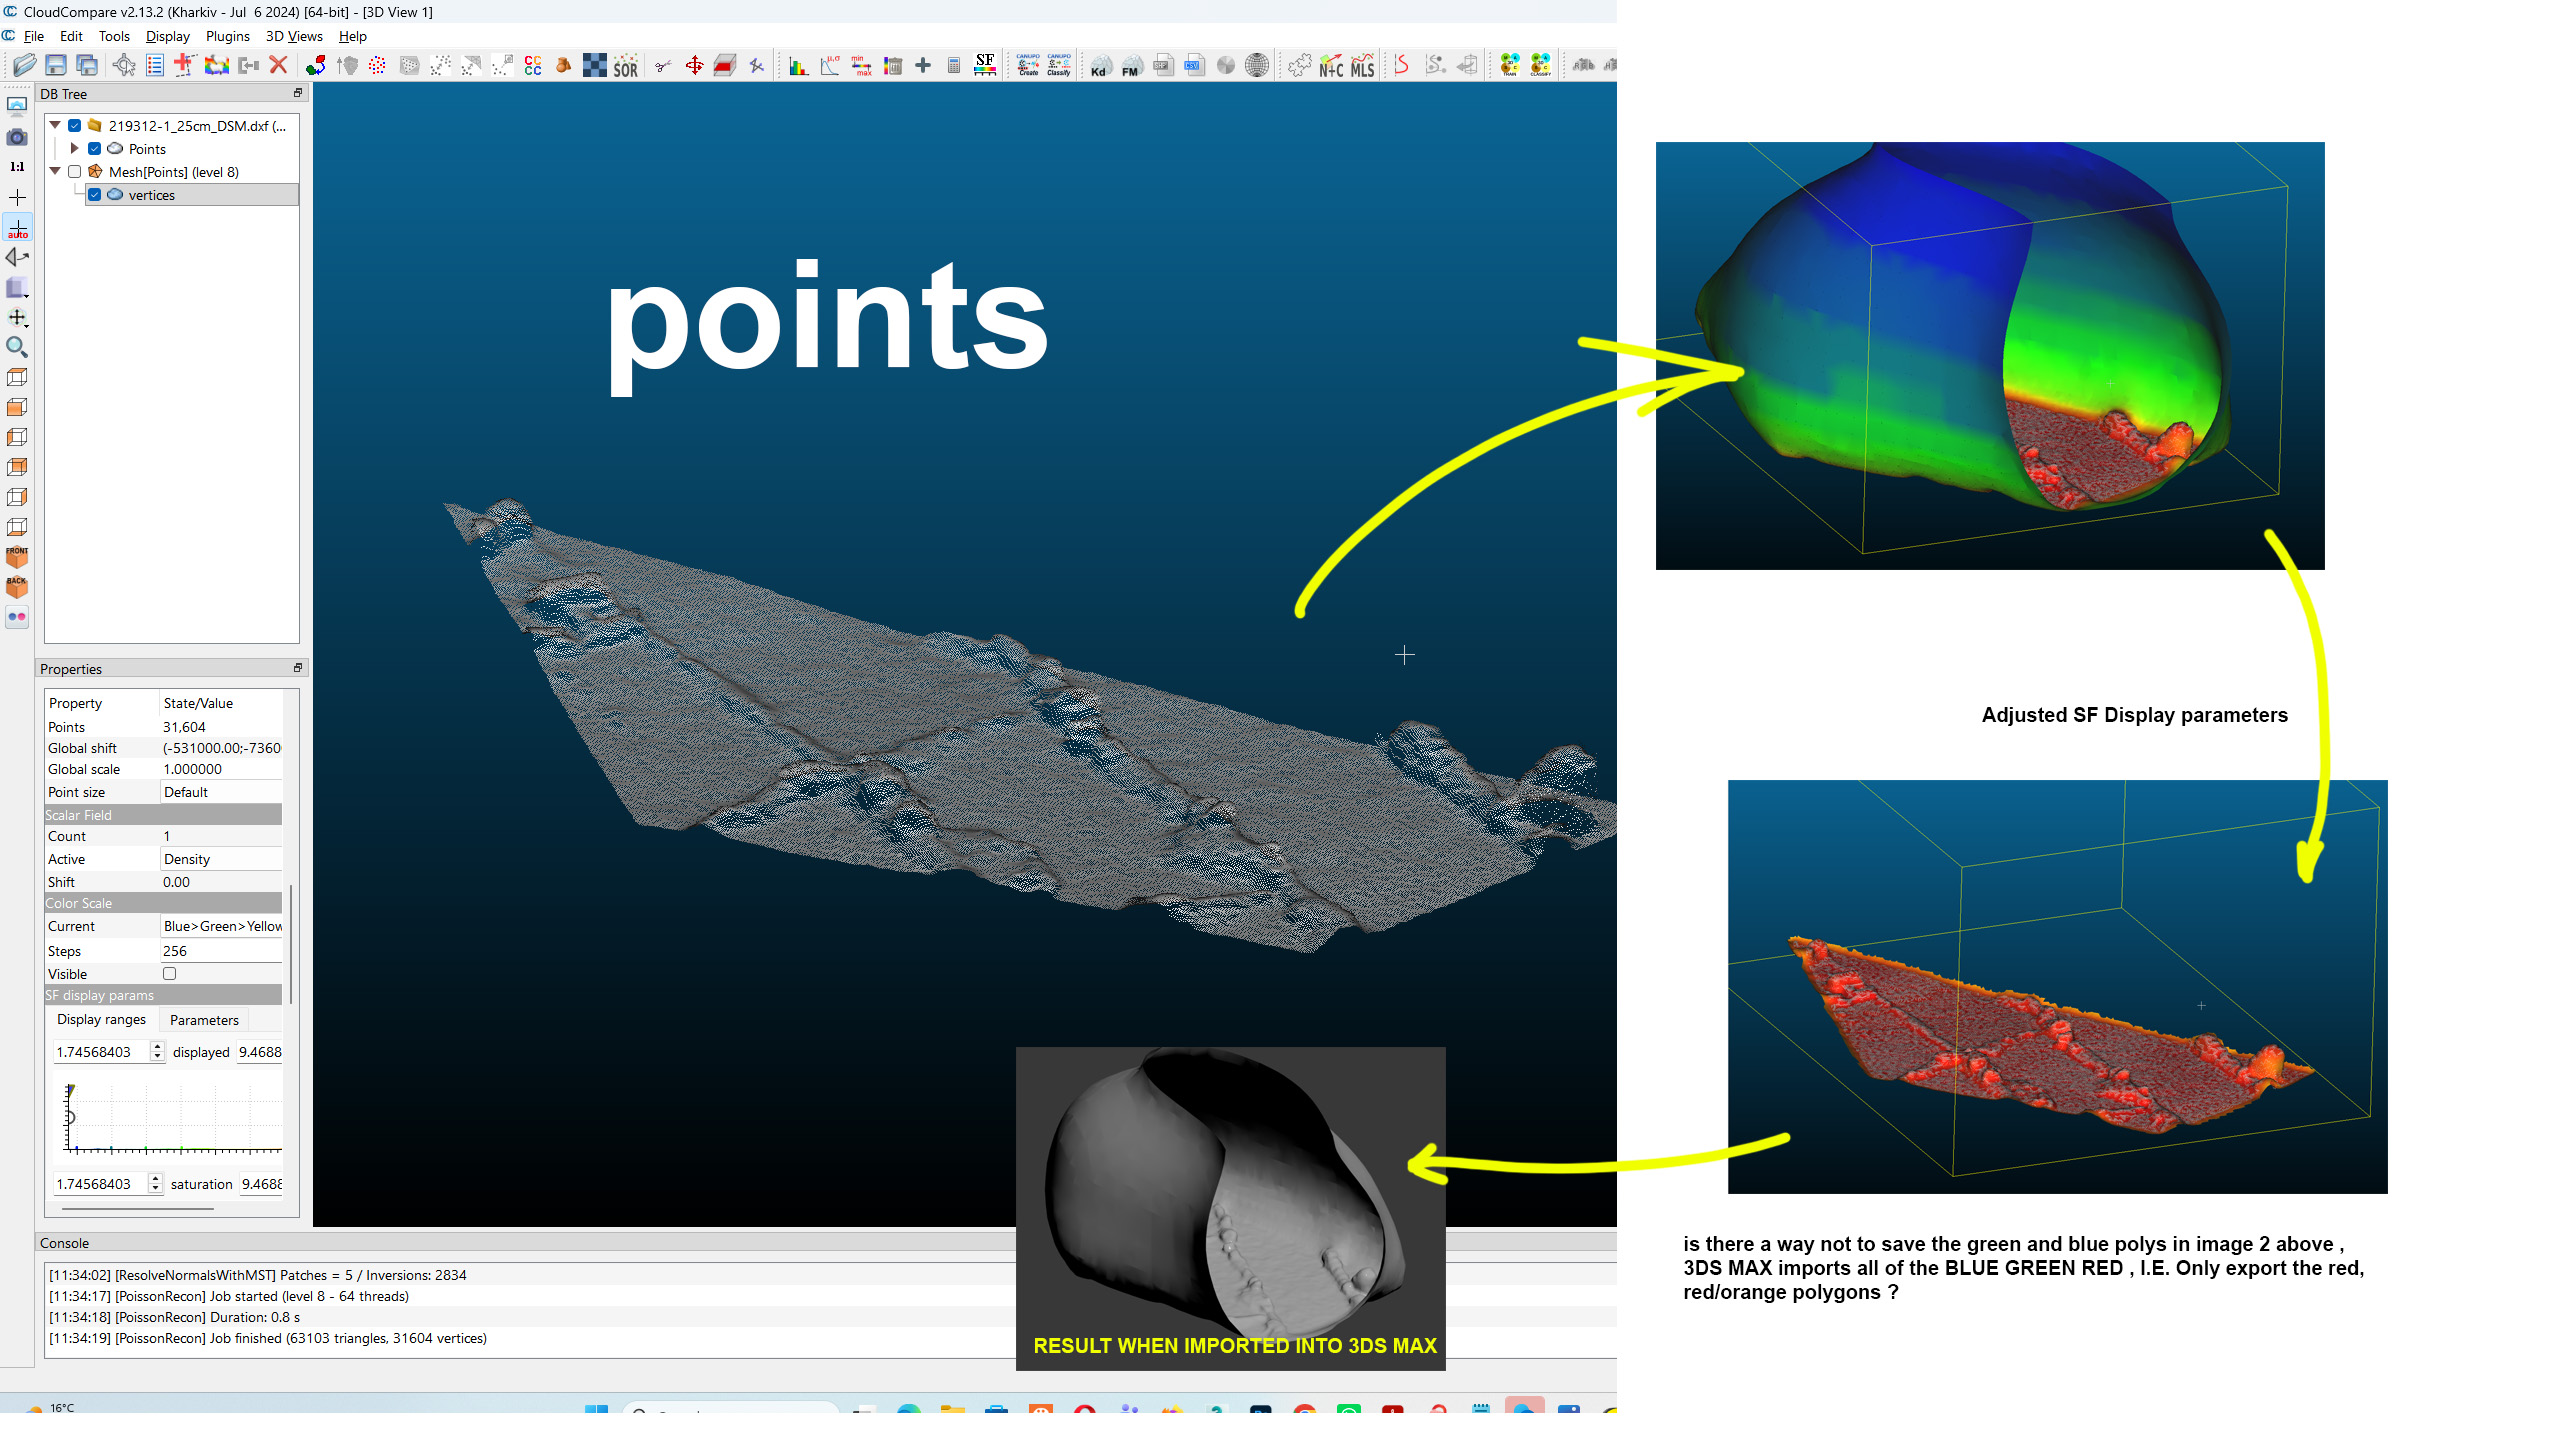Viewport: 2560px width, 1440px height.
Task: Select the Display ranges tab
Action: point(101,1020)
